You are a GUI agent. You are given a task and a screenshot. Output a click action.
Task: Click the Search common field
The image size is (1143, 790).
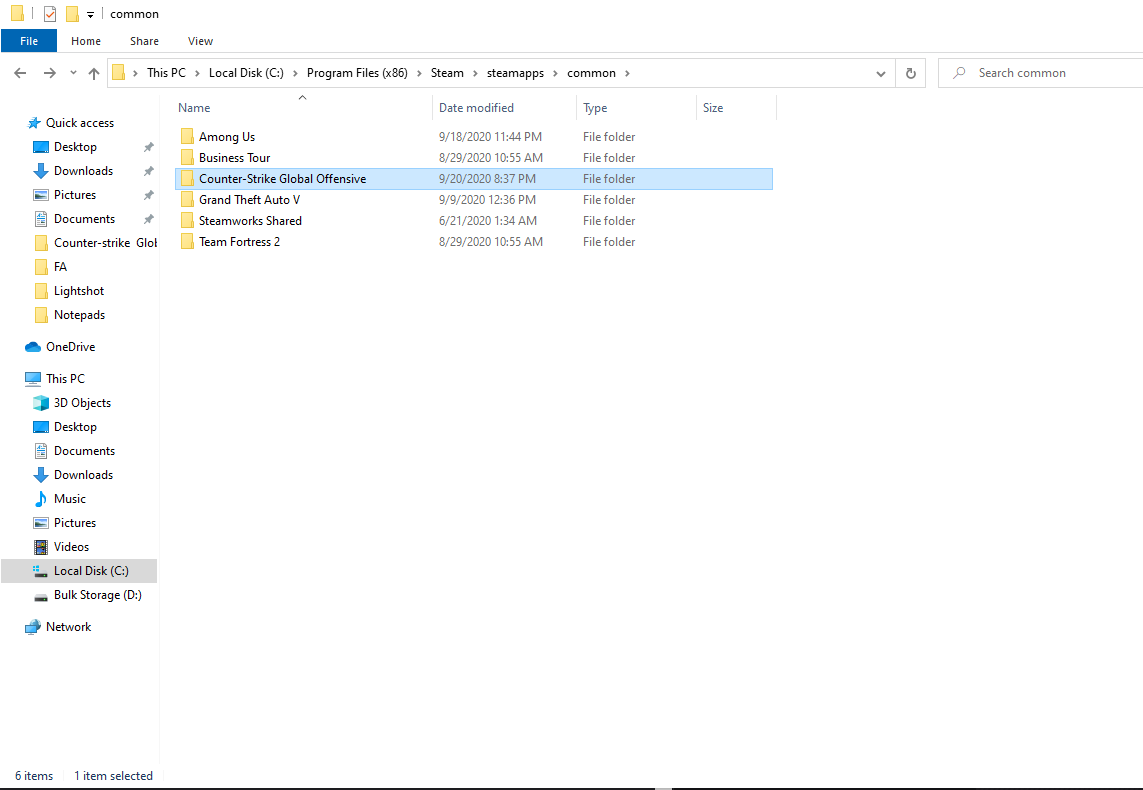(1042, 73)
